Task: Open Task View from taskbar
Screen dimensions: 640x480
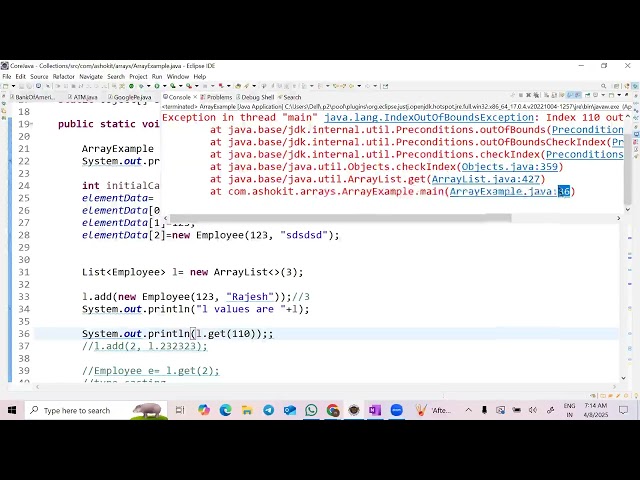Action: click(x=180, y=410)
